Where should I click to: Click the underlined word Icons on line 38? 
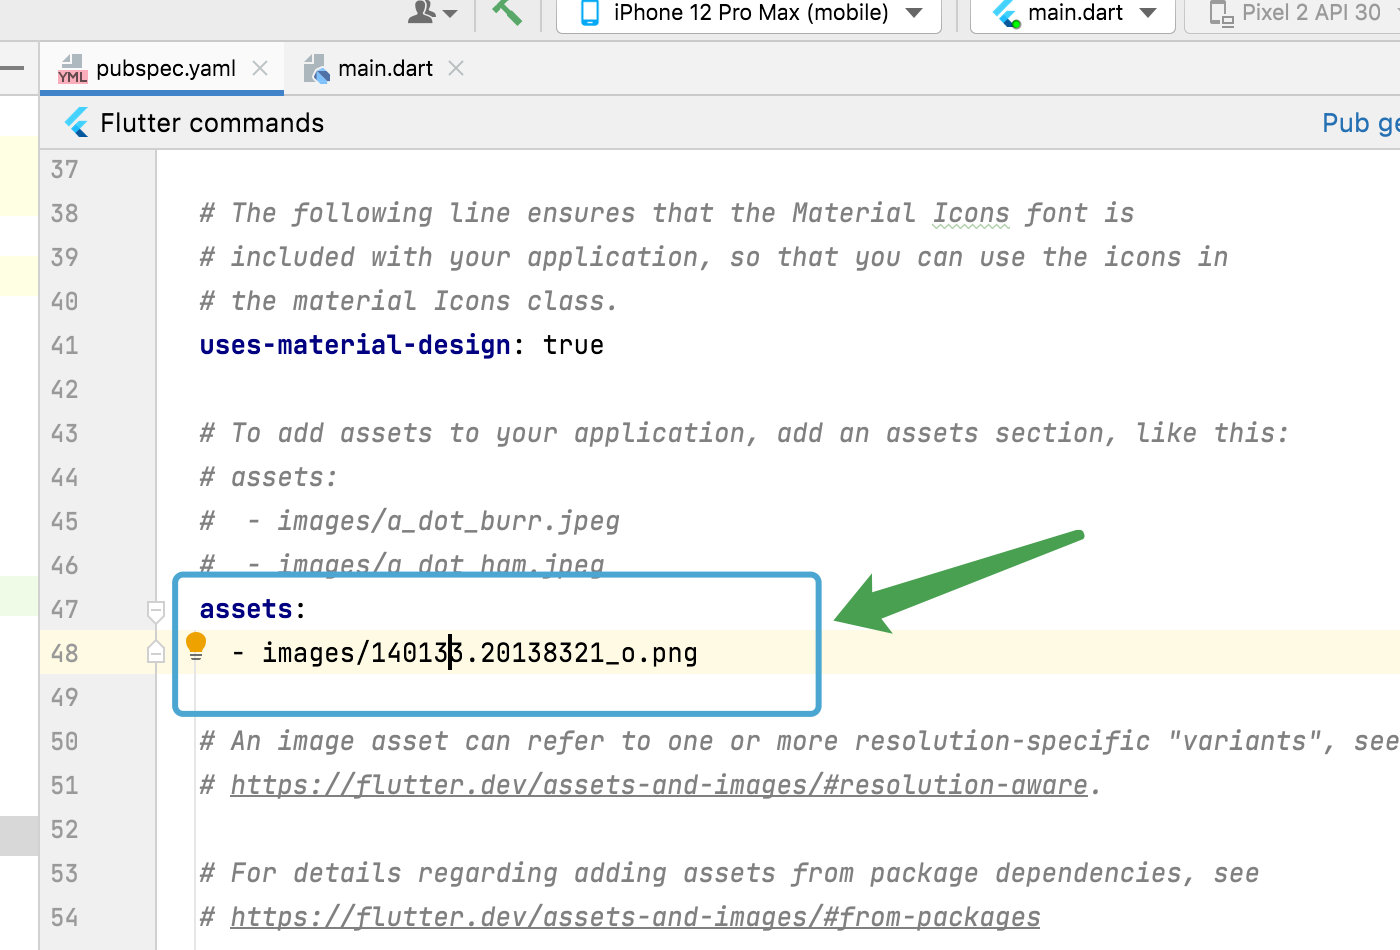click(x=971, y=213)
